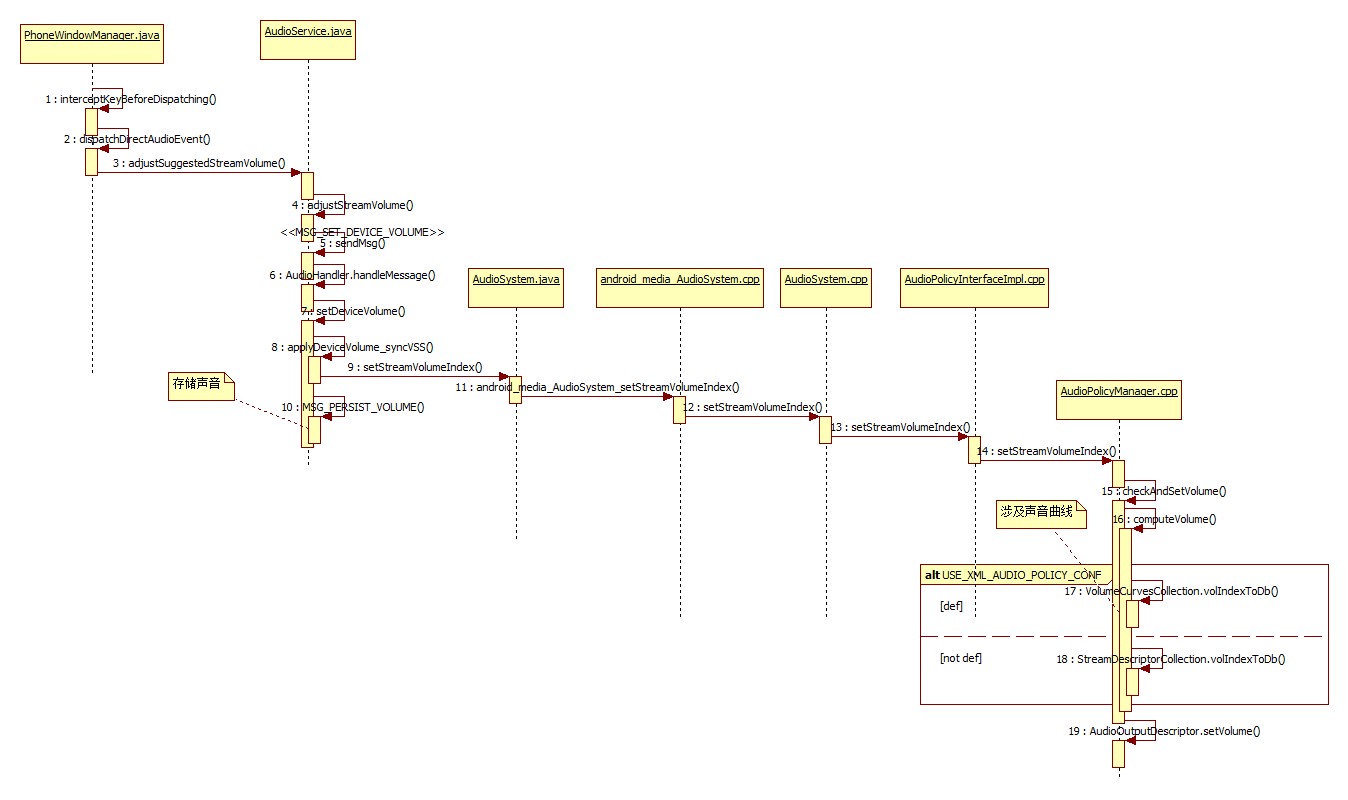Click the <<MSG_SET_DEVICE_VOLUME>> stereotype text
Image resolution: width=1348 pixels, height=800 pixels.
[362, 231]
